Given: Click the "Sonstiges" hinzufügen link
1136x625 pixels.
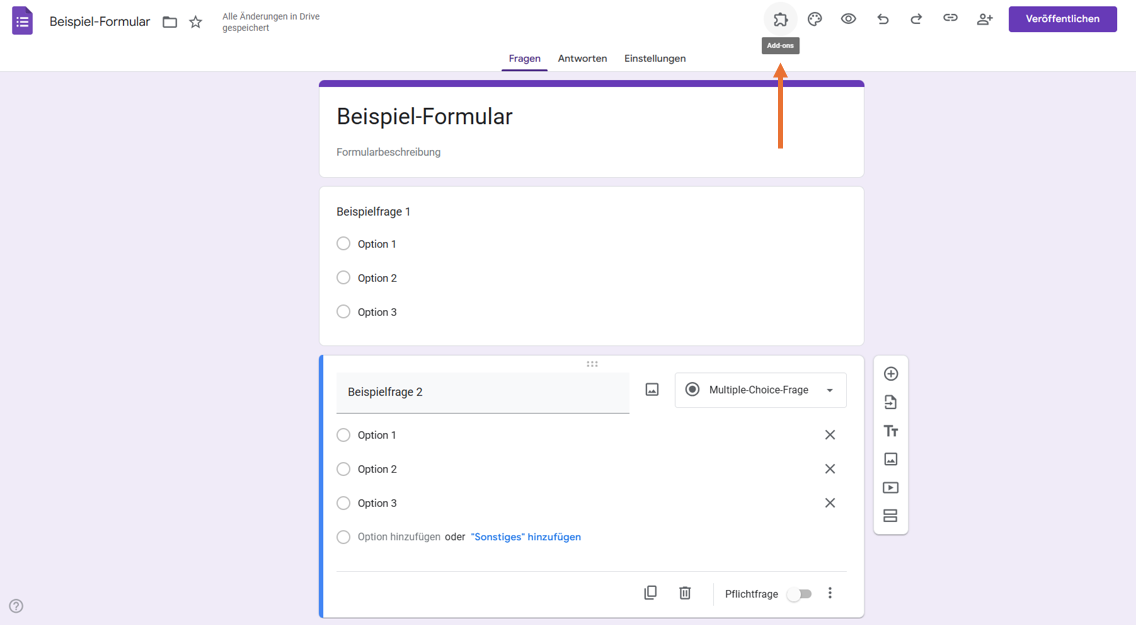Looking at the screenshot, I should pos(526,537).
